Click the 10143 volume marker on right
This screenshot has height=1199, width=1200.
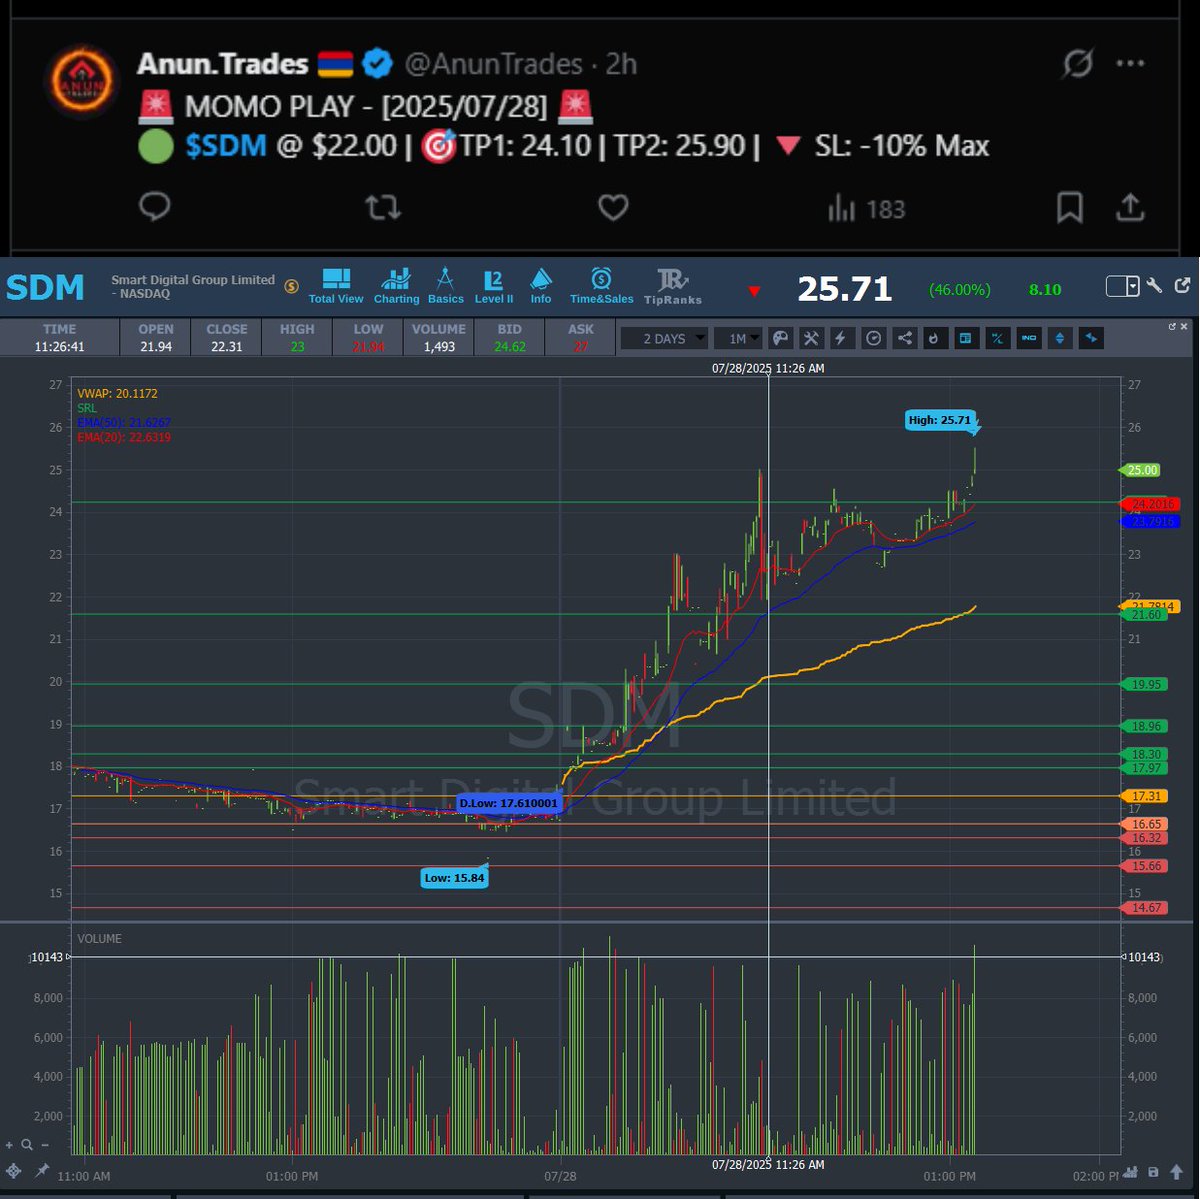coord(1143,957)
